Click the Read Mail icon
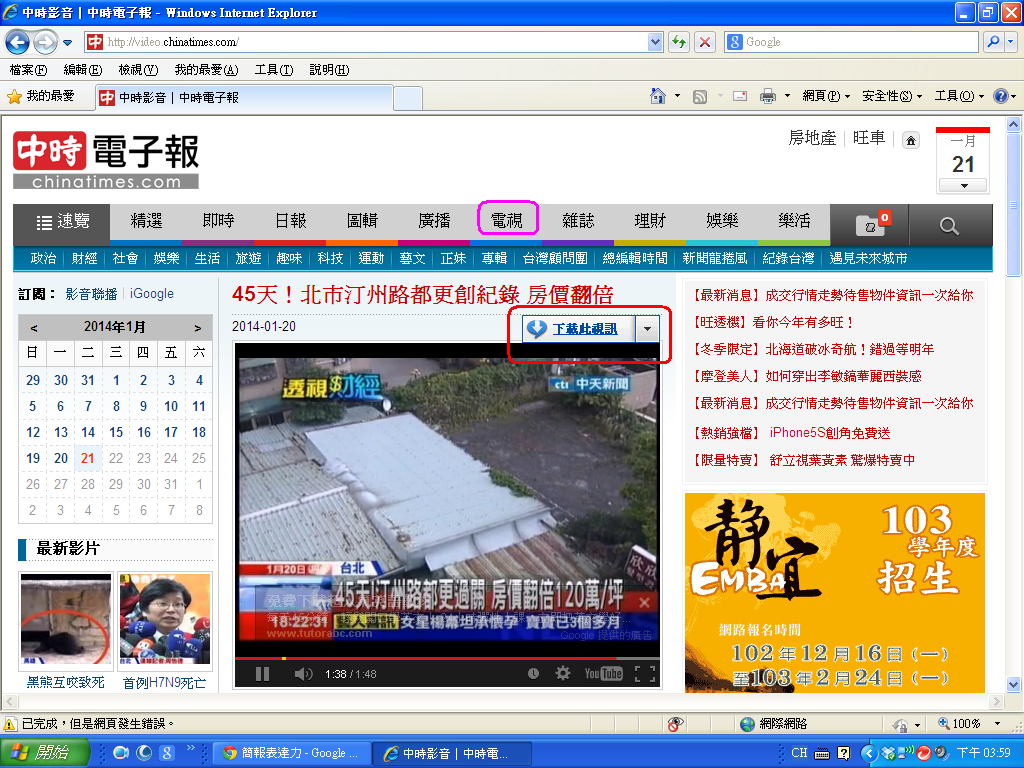 click(x=739, y=97)
